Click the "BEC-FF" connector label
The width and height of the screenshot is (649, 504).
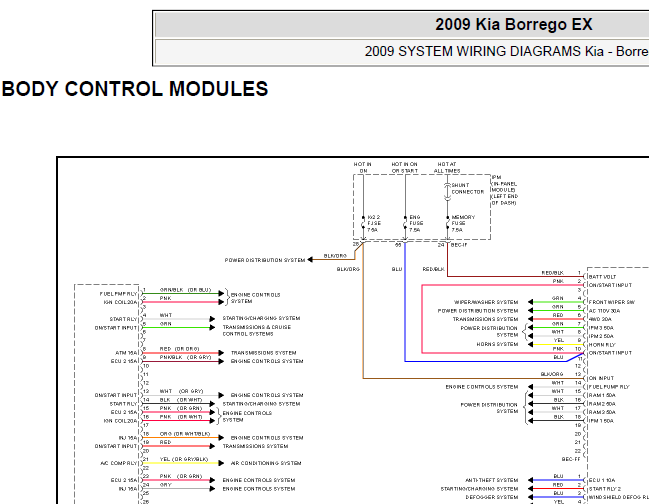pyautogui.click(x=571, y=459)
